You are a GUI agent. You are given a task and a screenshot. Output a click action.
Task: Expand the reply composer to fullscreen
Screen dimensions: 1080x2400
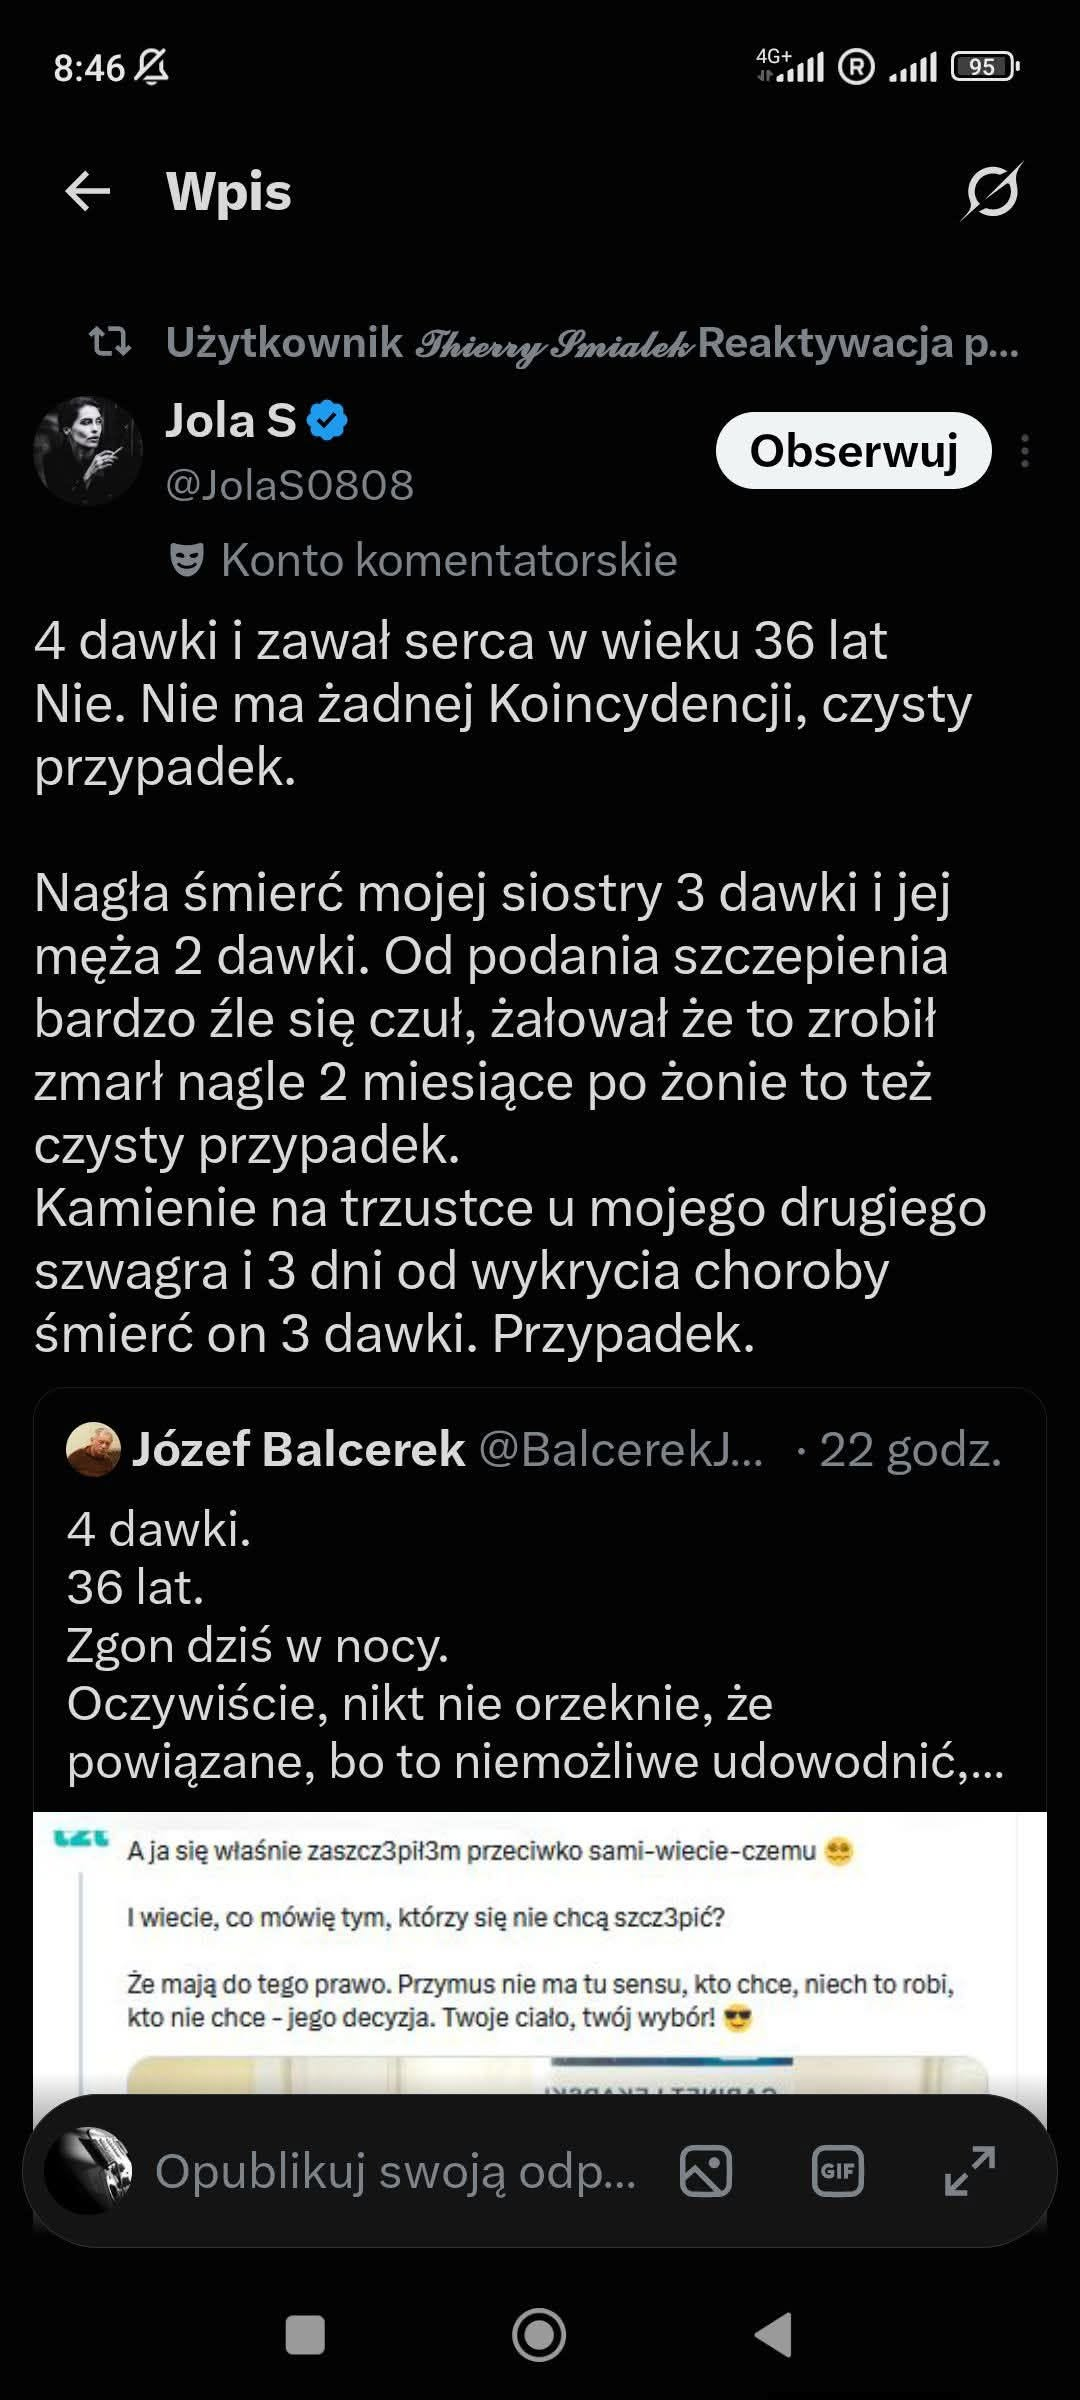(970, 2172)
